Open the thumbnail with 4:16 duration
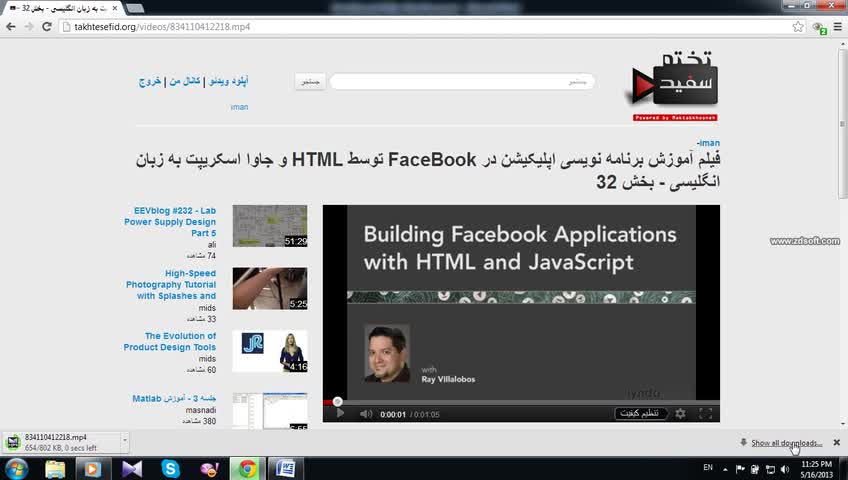Screen dimensions: 848x480 pos(270,351)
